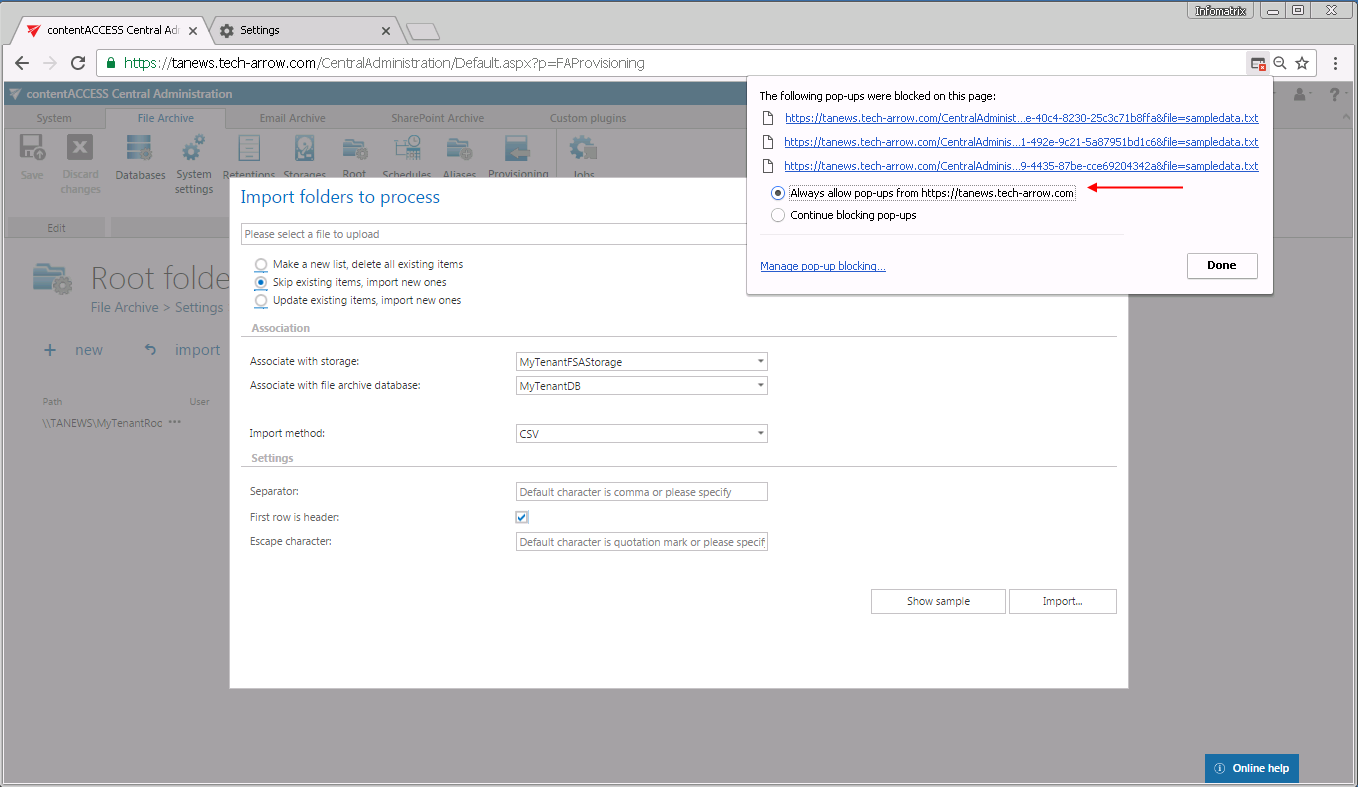Image resolution: width=1358 pixels, height=787 pixels.
Task: Click the pop-up blocked icon in address bar
Action: [1258, 63]
